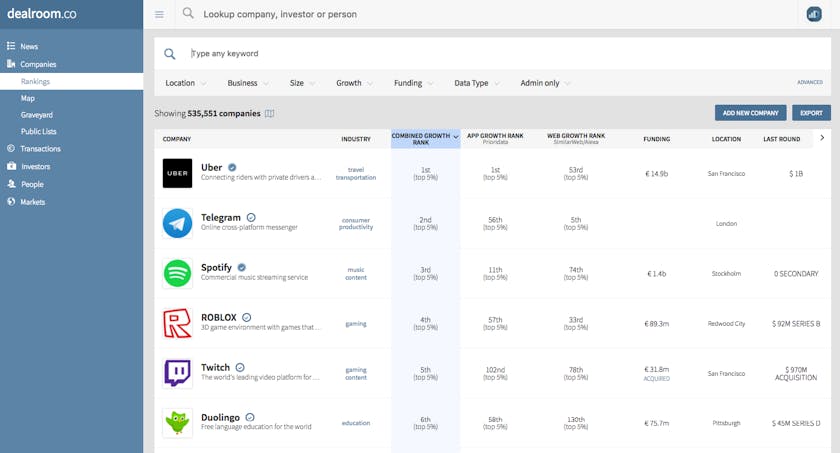Click the Telegram logo icon
Image resolution: width=840 pixels, height=453 pixels.
pyautogui.click(x=177, y=223)
